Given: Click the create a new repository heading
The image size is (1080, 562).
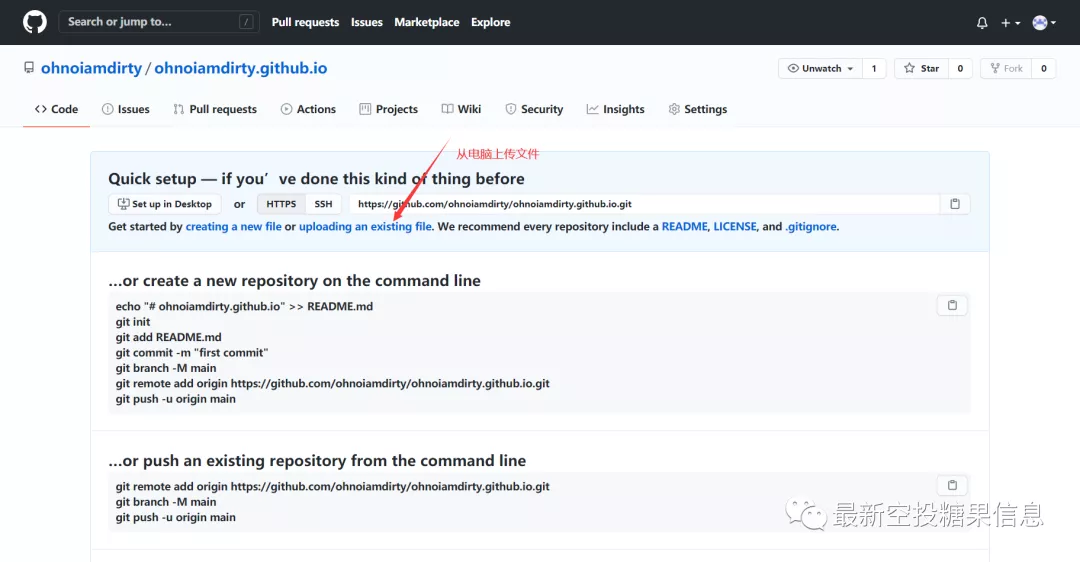Looking at the screenshot, I should pyautogui.click(x=294, y=281).
